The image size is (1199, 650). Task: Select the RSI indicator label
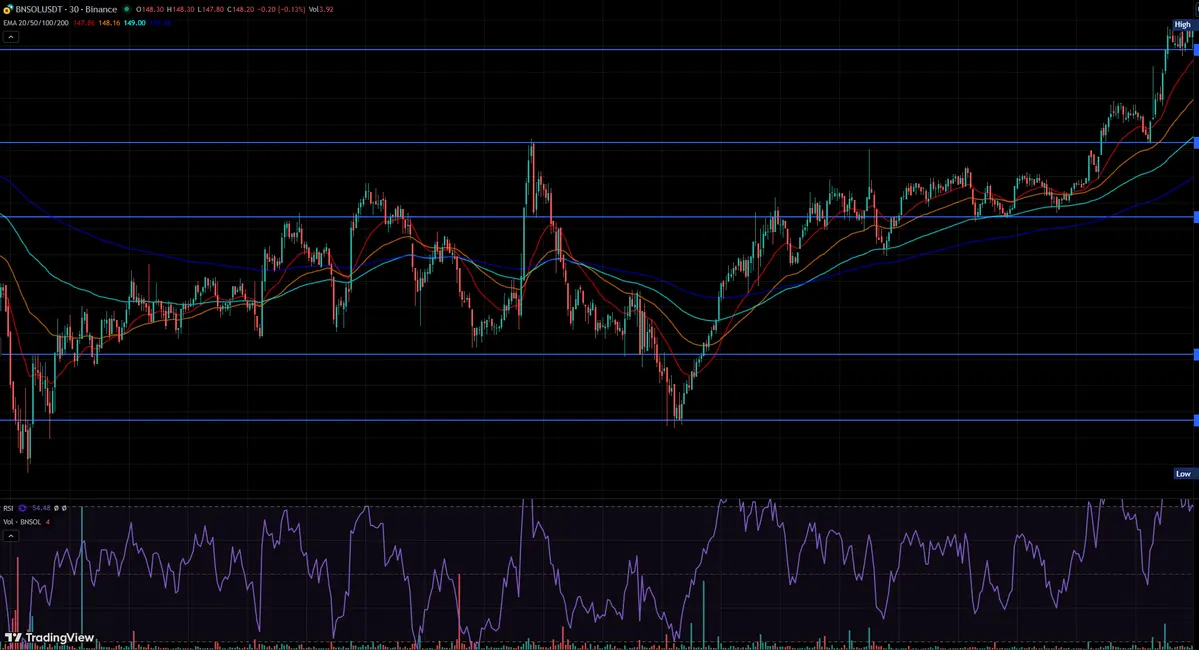pyautogui.click(x=8, y=508)
